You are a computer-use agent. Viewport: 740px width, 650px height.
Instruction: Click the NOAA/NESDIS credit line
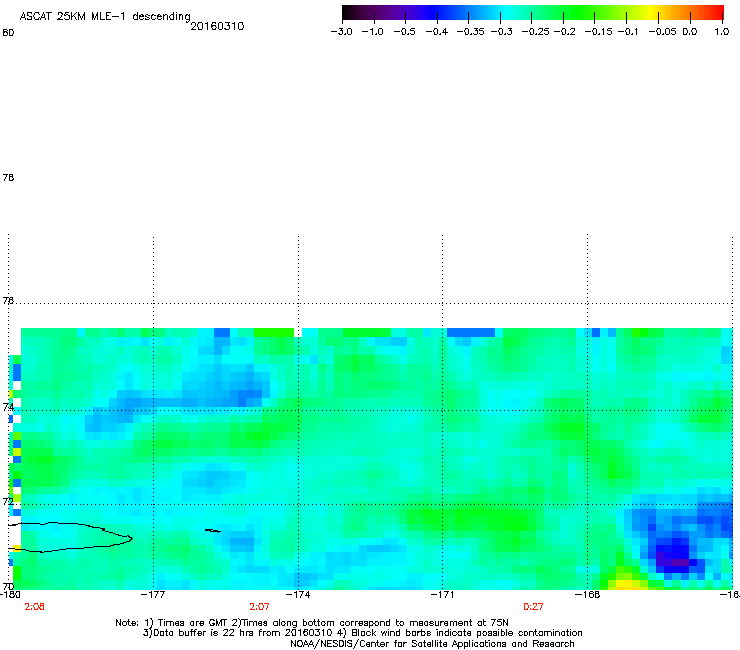point(432,644)
